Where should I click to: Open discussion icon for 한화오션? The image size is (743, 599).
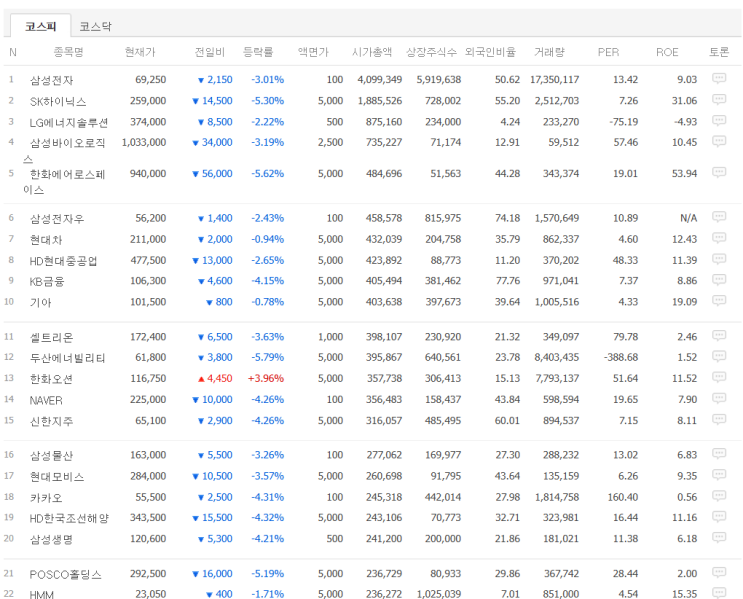coord(719,377)
